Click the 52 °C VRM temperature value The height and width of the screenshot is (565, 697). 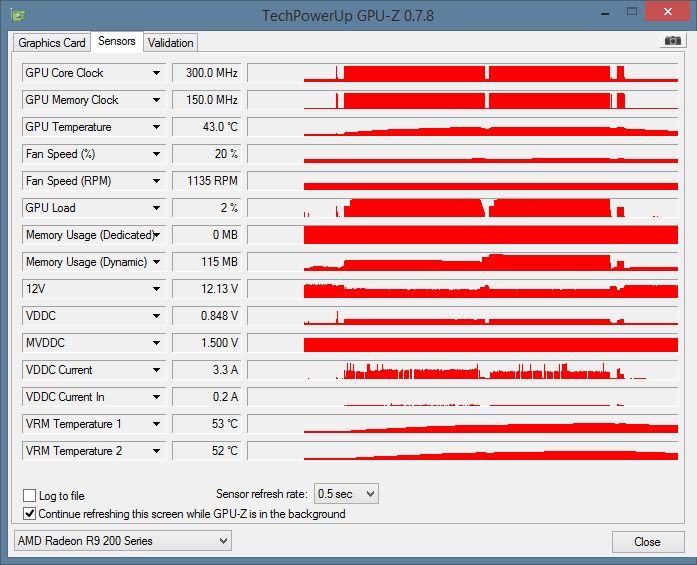[207, 451]
